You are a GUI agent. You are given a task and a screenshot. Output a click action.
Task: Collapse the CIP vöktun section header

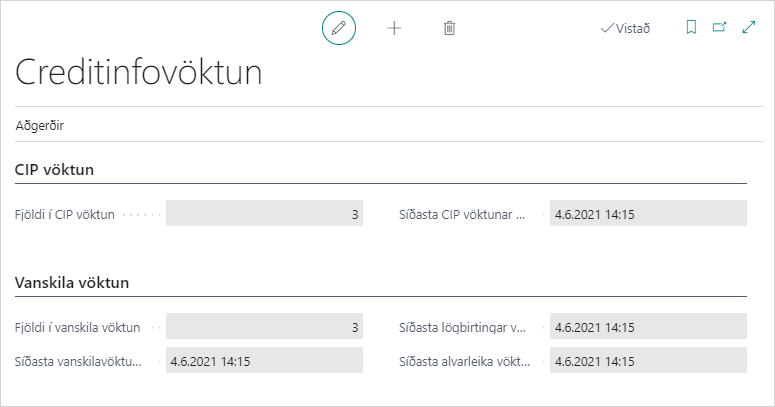click(55, 170)
